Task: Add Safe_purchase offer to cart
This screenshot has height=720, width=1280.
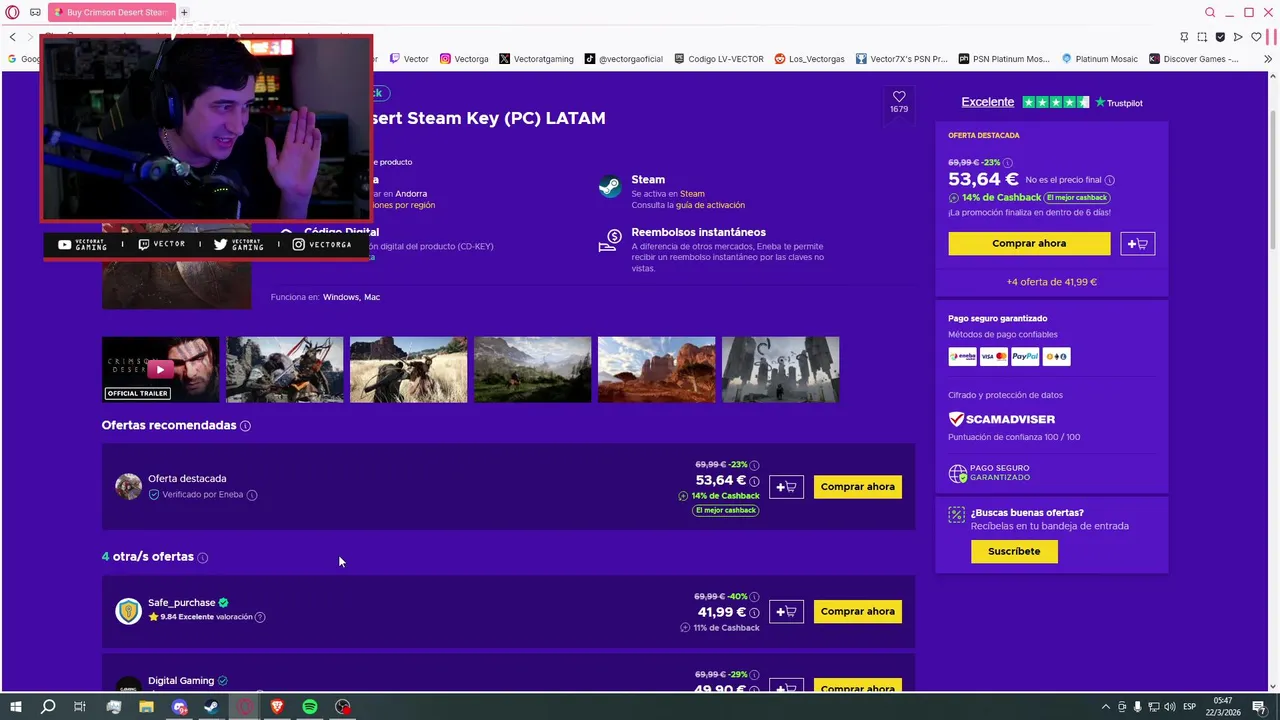Action: pos(786,612)
